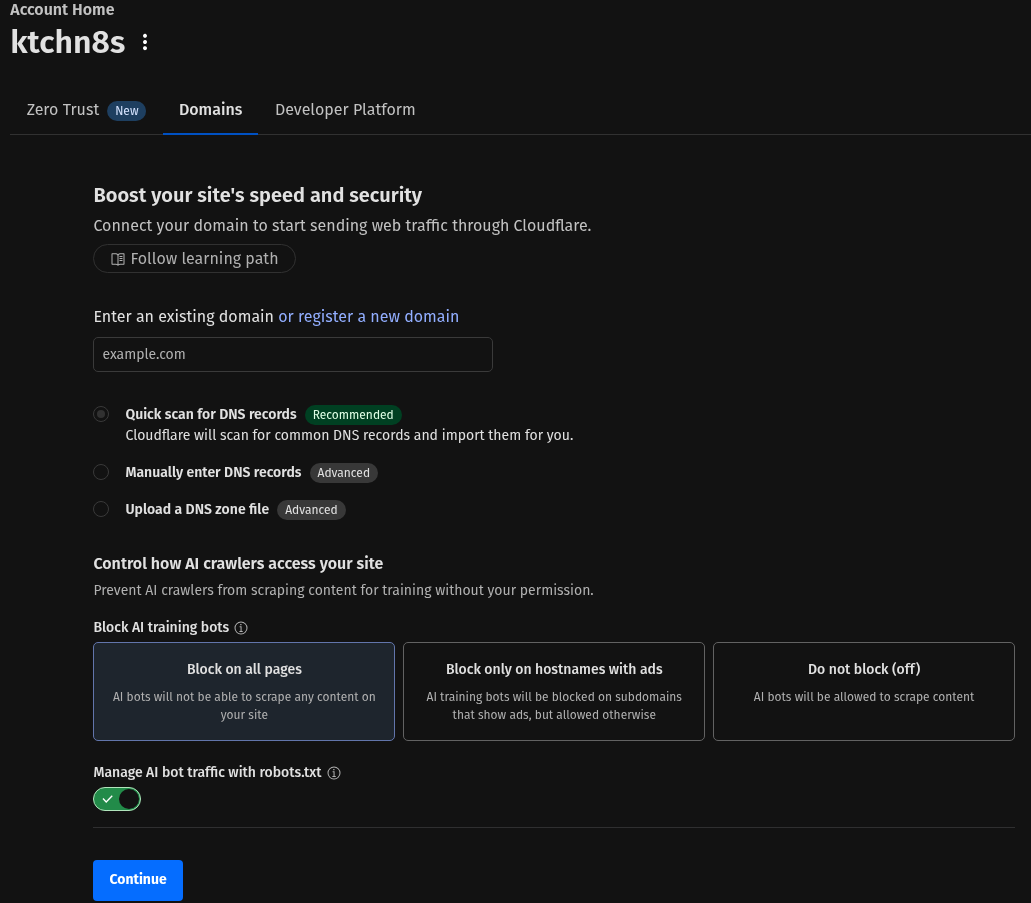
Task: Click Advanced badge beside Upload a DNS zone file
Action: 311,510
